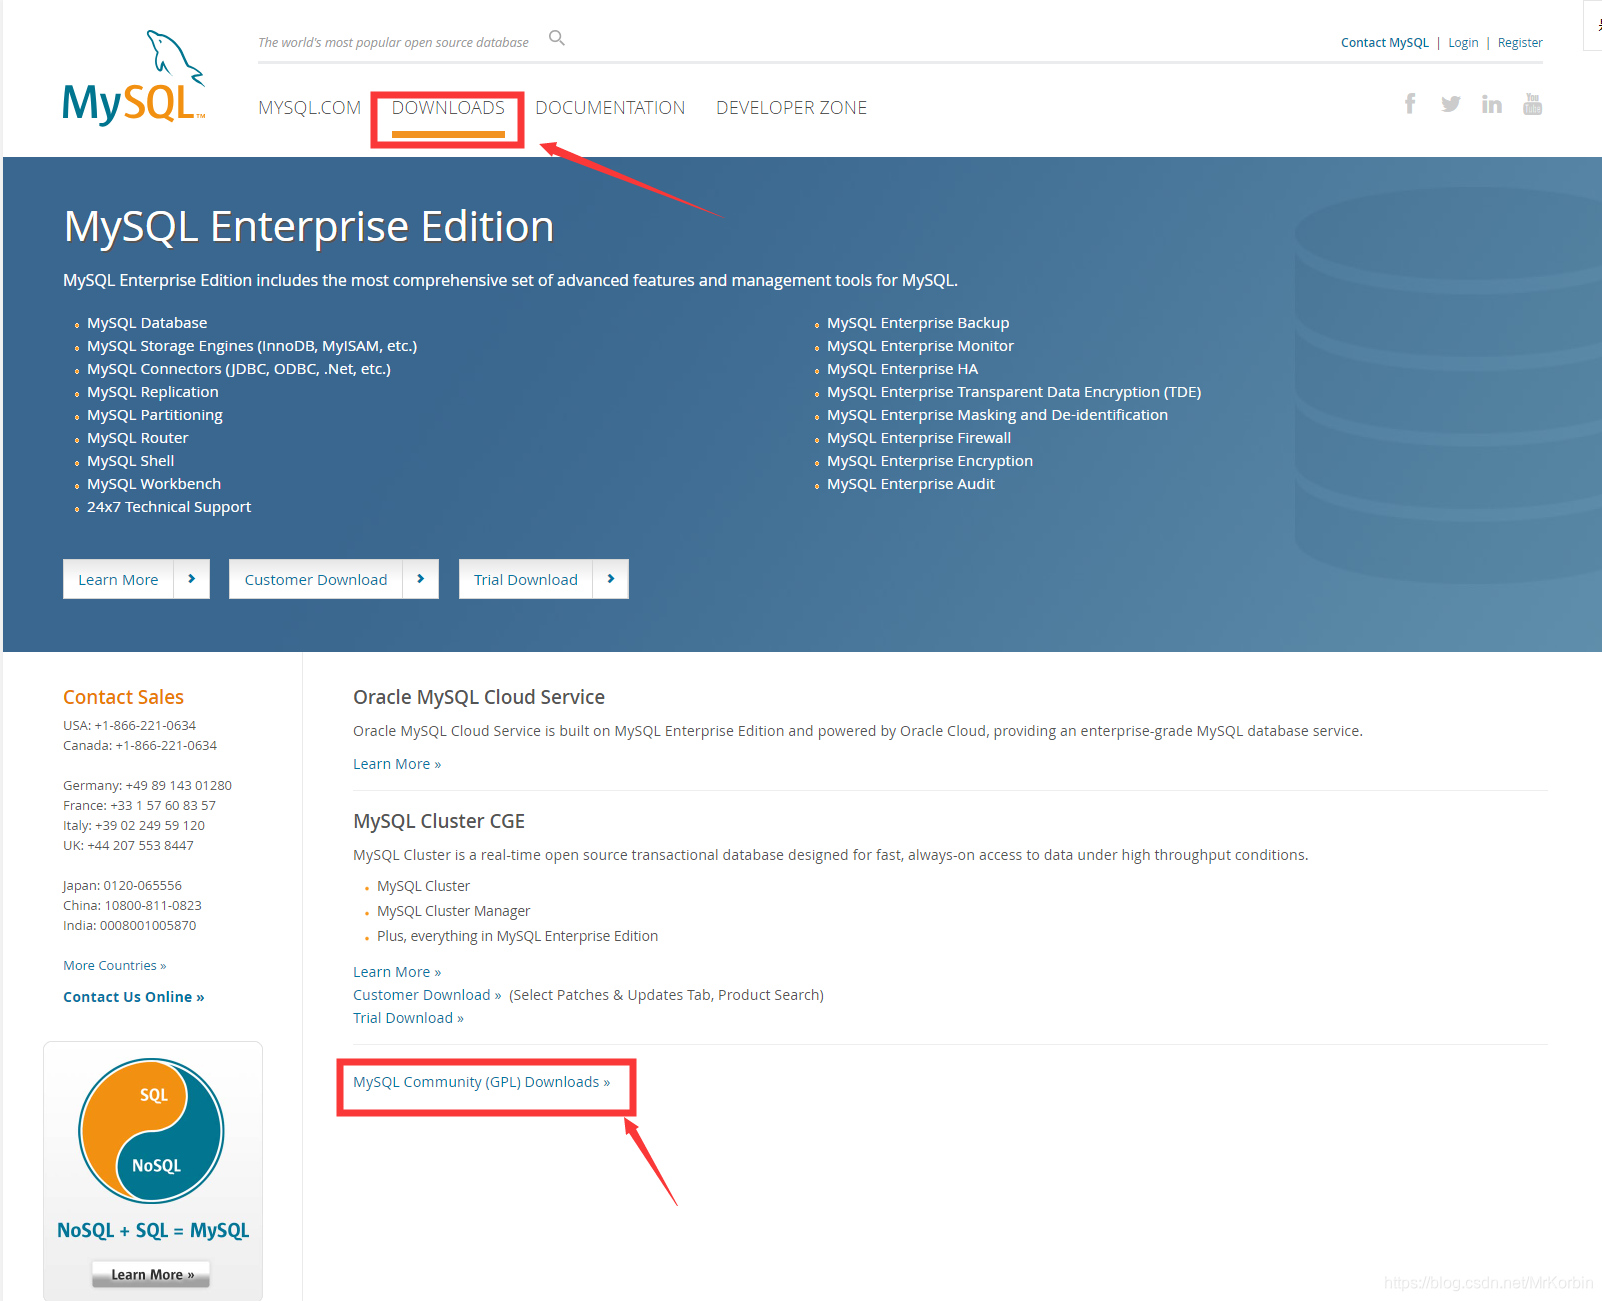Switch to DEVELOPER ZONE tab

pyautogui.click(x=791, y=108)
